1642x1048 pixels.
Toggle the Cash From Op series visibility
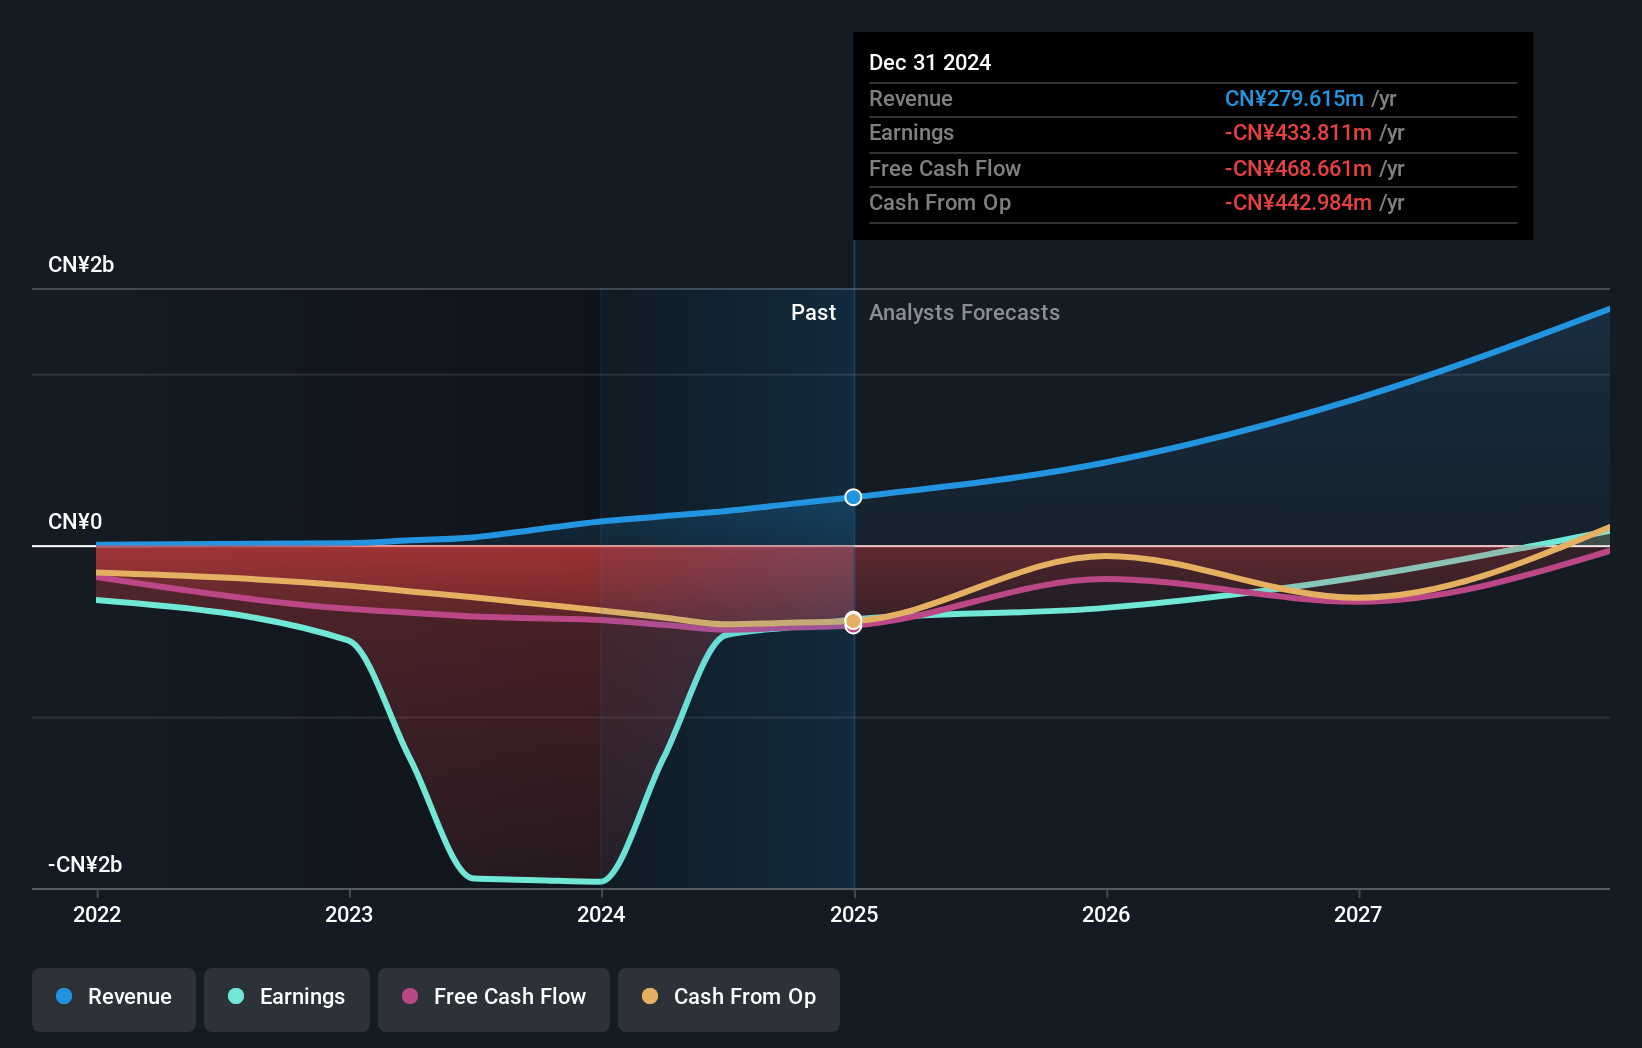(729, 997)
